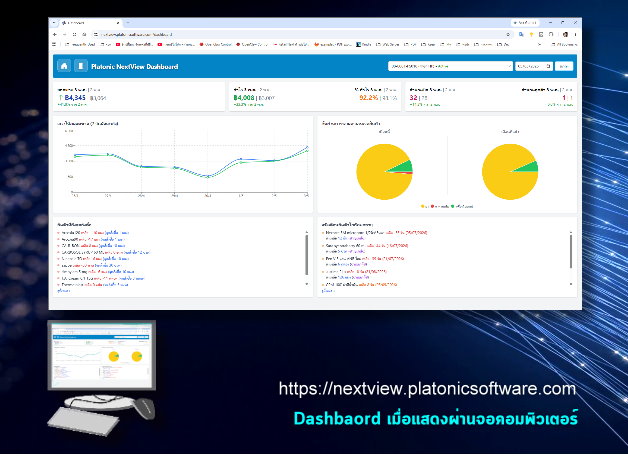
Task: Open the tab search chevron at top left
Action: [54, 23]
